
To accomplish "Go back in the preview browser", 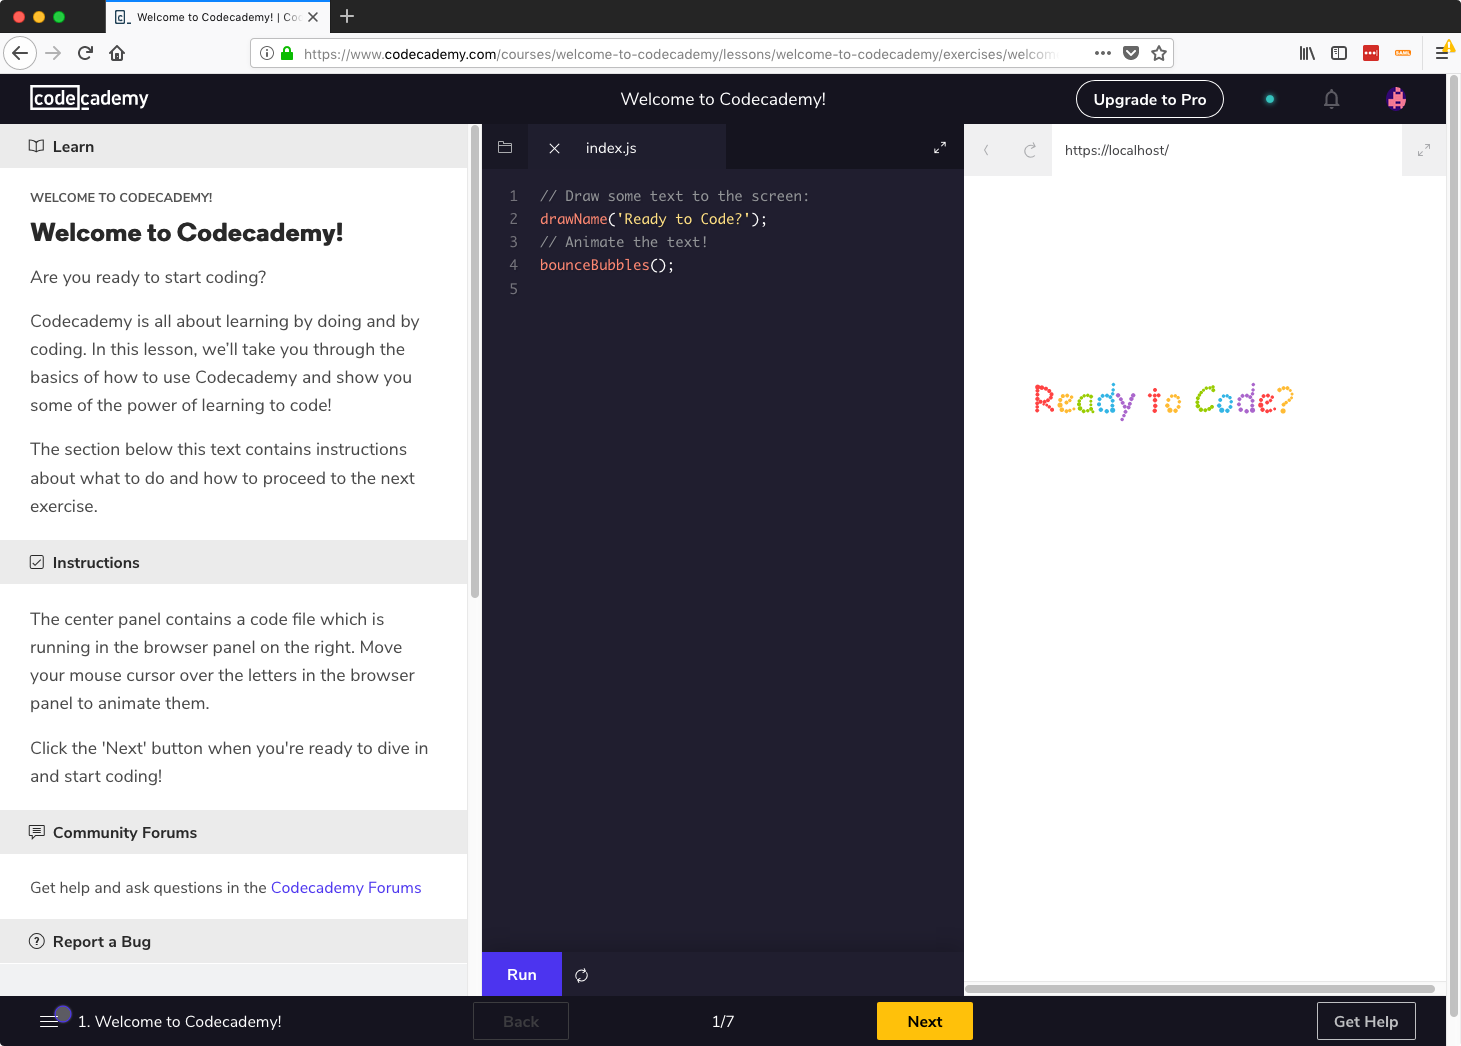I will pyautogui.click(x=986, y=150).
